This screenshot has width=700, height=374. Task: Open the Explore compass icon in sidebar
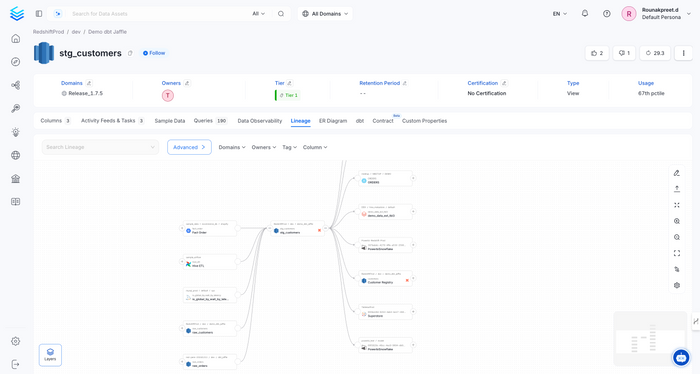click(16, 62)
